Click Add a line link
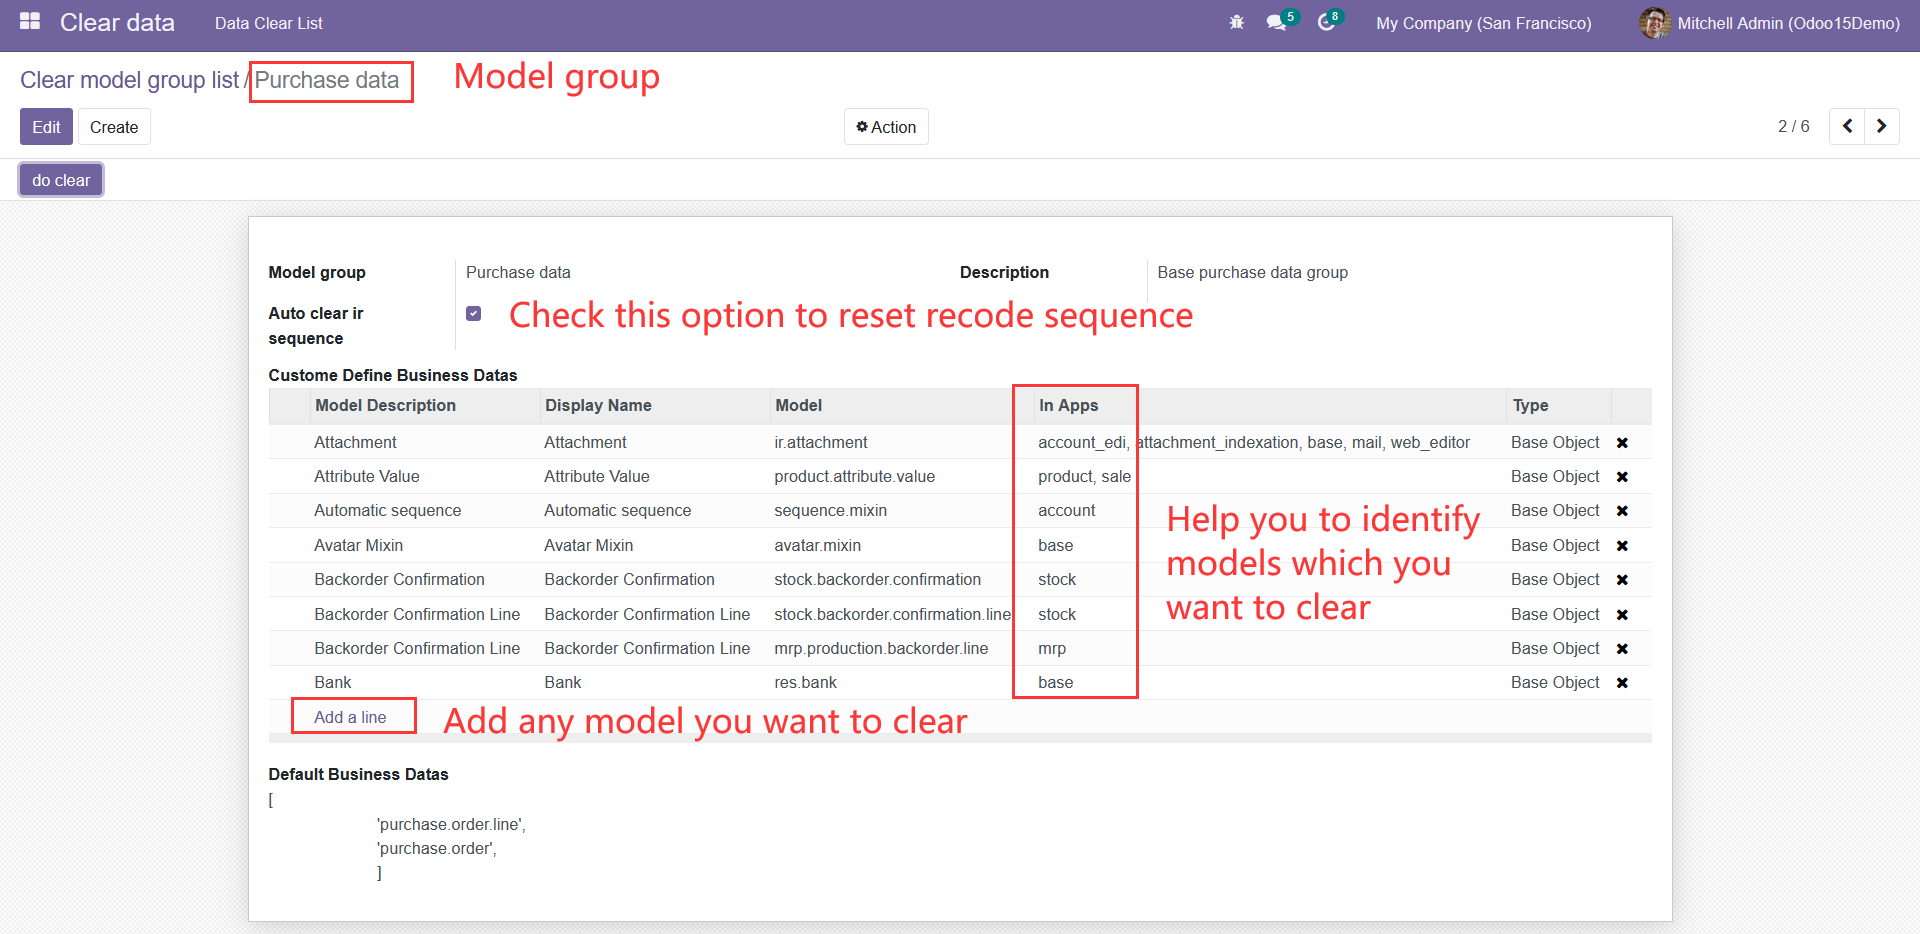 (x=350, y=717)
